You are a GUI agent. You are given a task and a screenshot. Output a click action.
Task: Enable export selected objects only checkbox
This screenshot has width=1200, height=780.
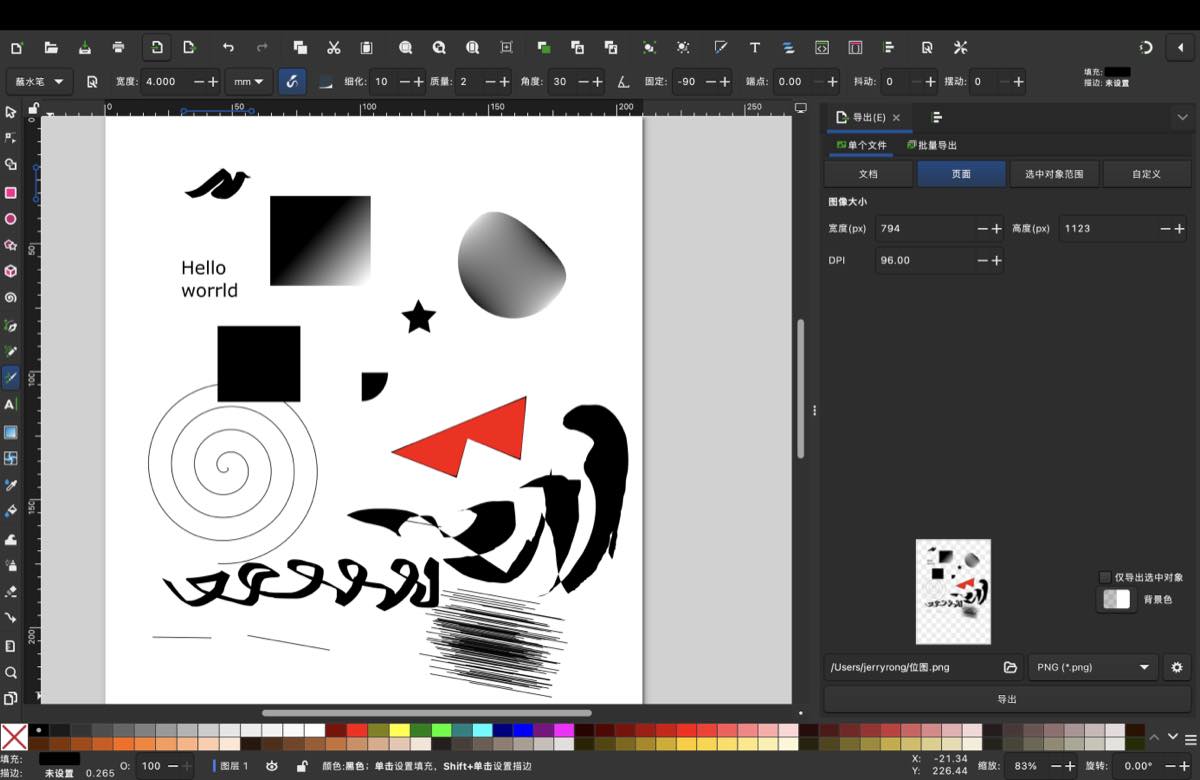coord(1105,577)
